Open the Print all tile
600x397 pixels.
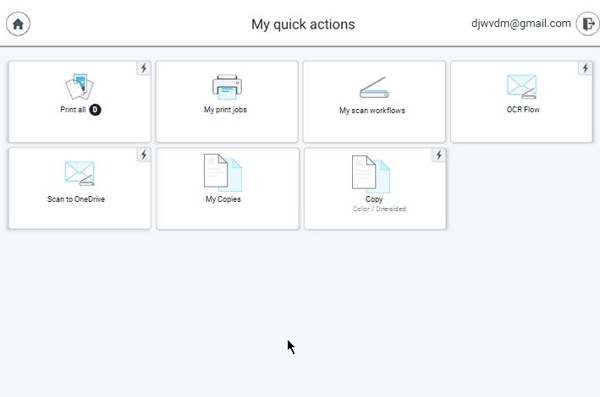tap(80, 102)
